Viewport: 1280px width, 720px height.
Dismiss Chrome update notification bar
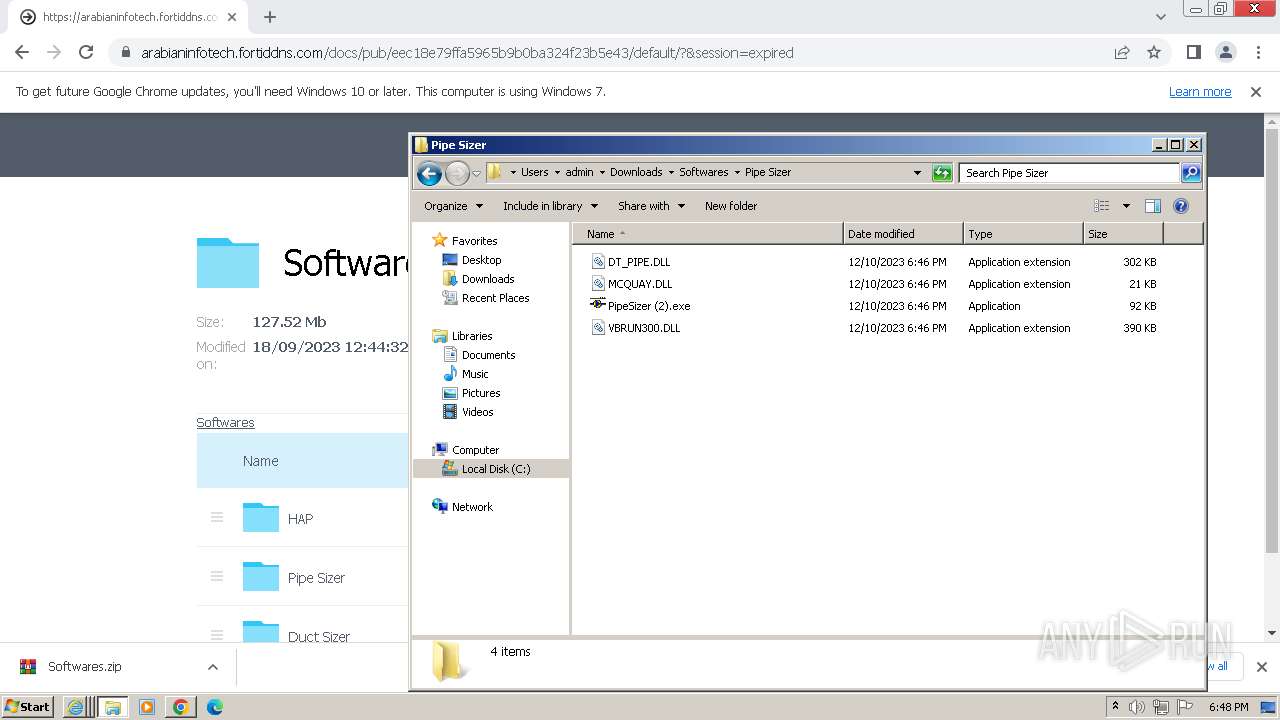coord(1256,91)
